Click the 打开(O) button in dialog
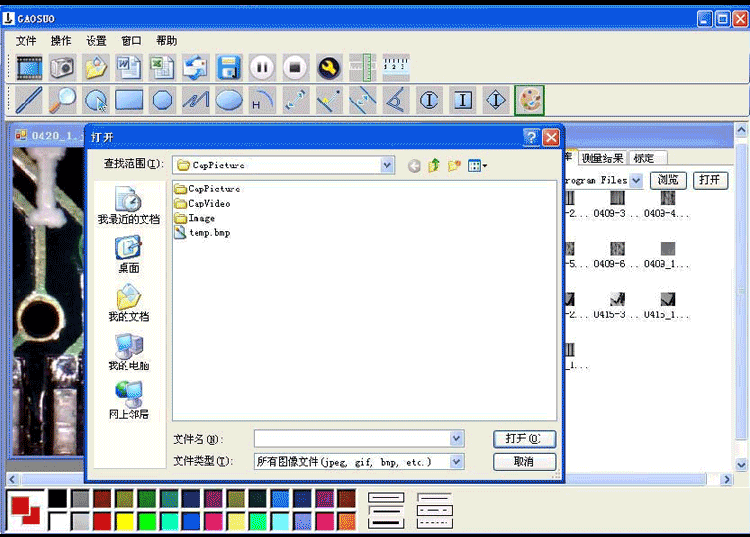The height and width of the screenshot is (537, 750). pos(524,438)
